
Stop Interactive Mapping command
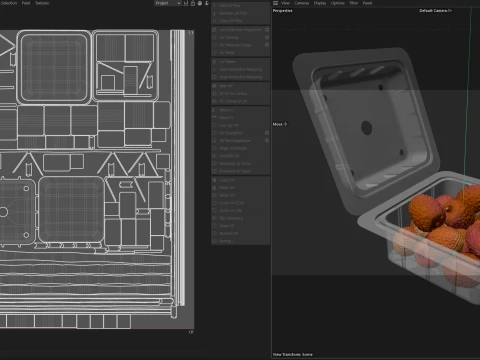[240, 77]
